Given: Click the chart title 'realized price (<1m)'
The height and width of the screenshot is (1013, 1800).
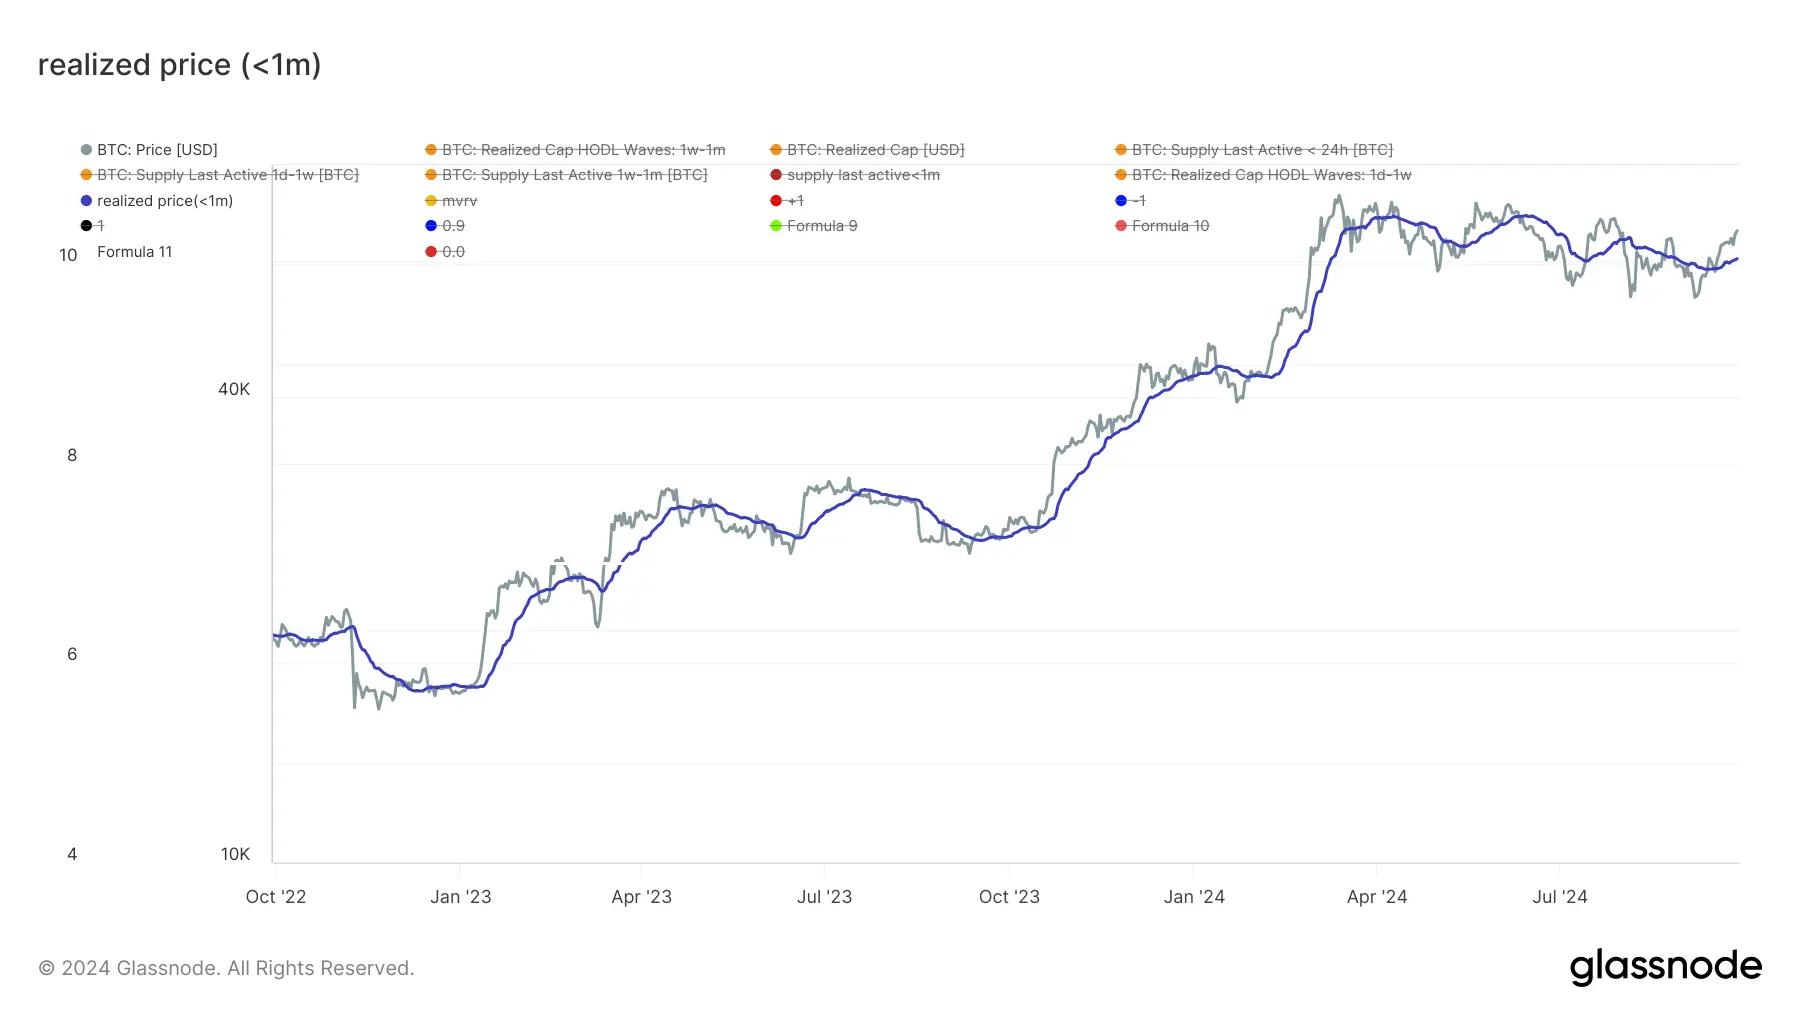Looking at the screenshot, I should 179,65.
